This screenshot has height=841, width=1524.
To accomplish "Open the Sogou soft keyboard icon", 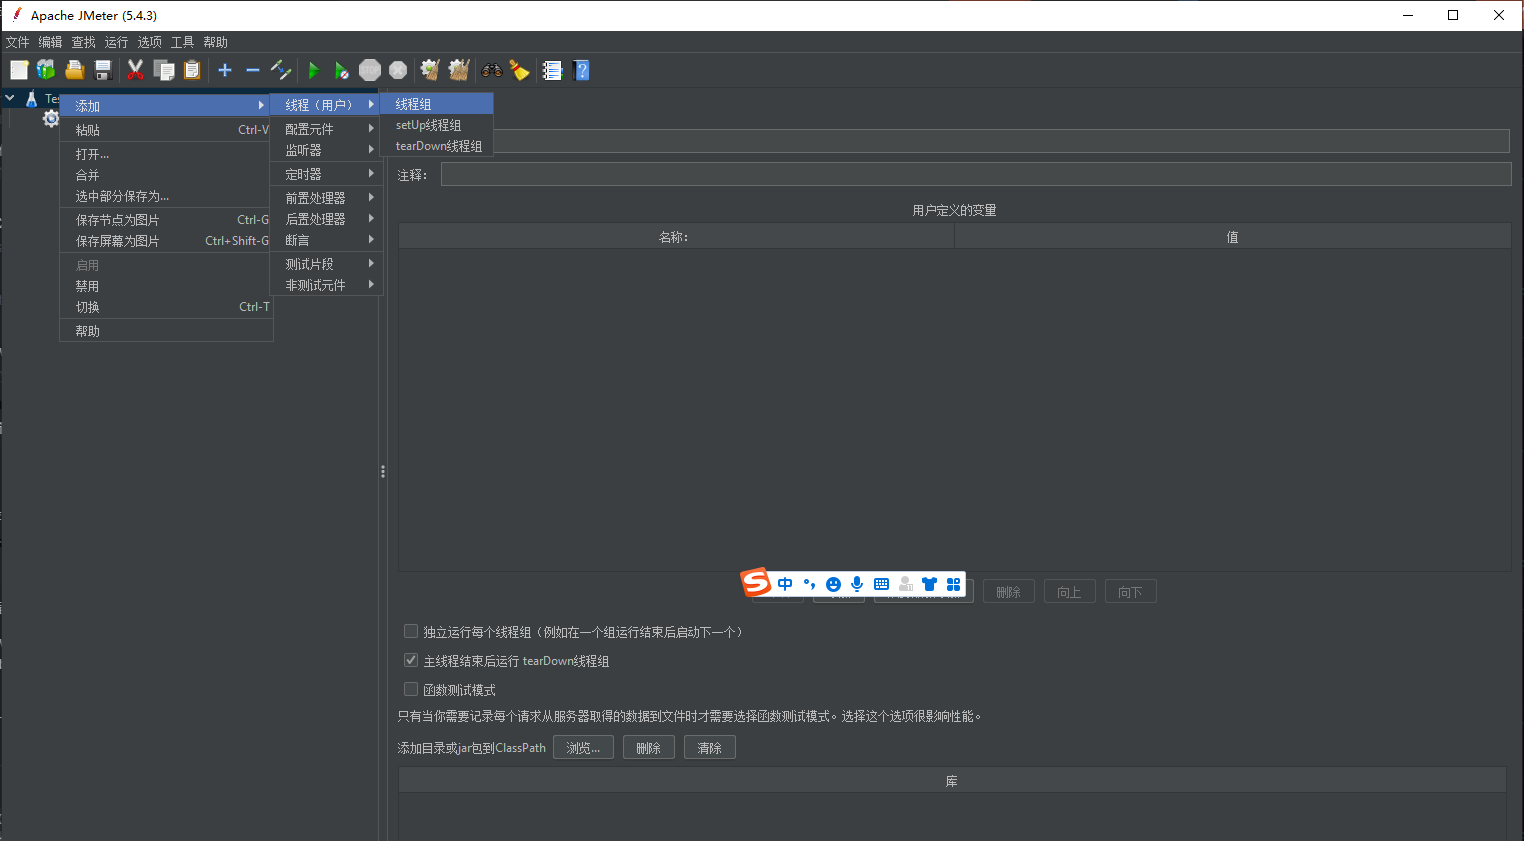I will click(881, 584).
